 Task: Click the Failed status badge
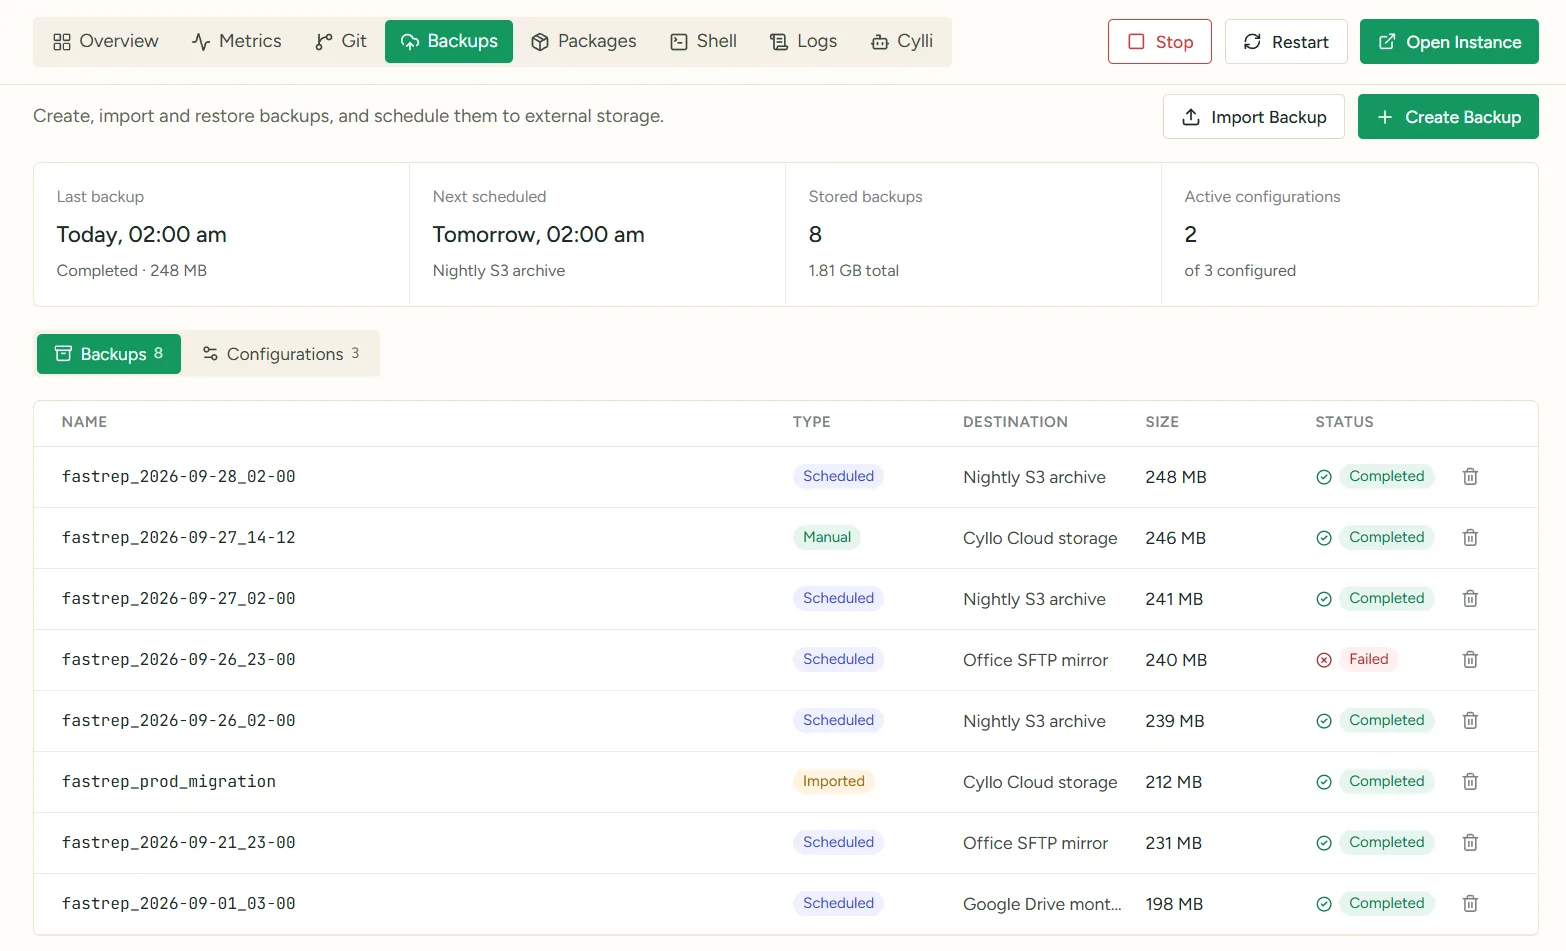[1368, 660]
